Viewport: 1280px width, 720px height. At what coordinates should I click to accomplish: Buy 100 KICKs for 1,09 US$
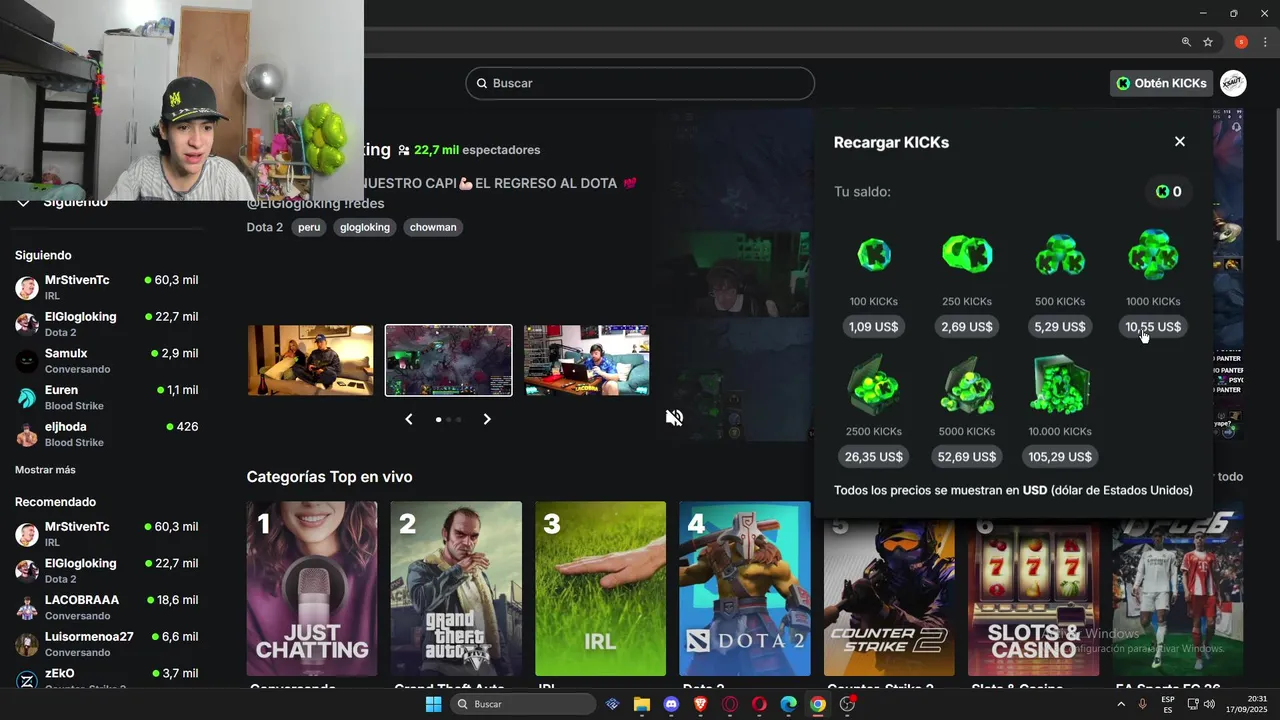coord(874,327)
